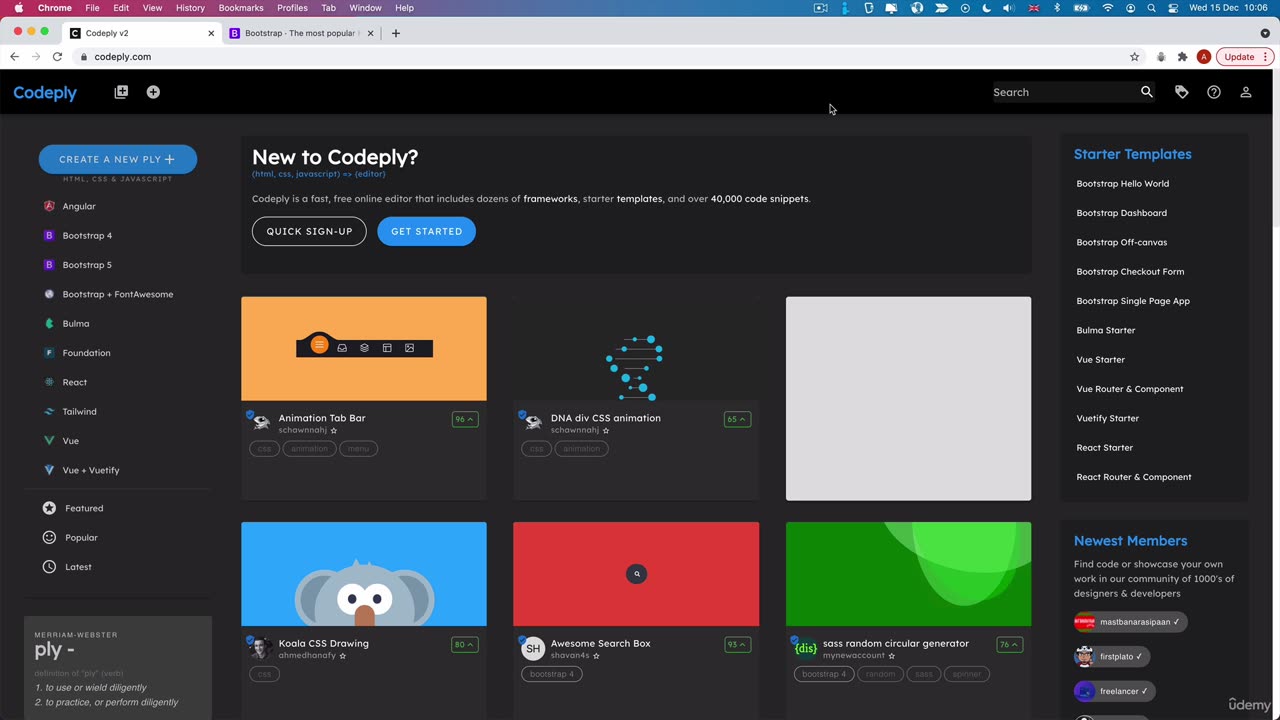1280x720 pixels.
Task: Click the Quick Sign-Up button
Action: click(309, 231)
